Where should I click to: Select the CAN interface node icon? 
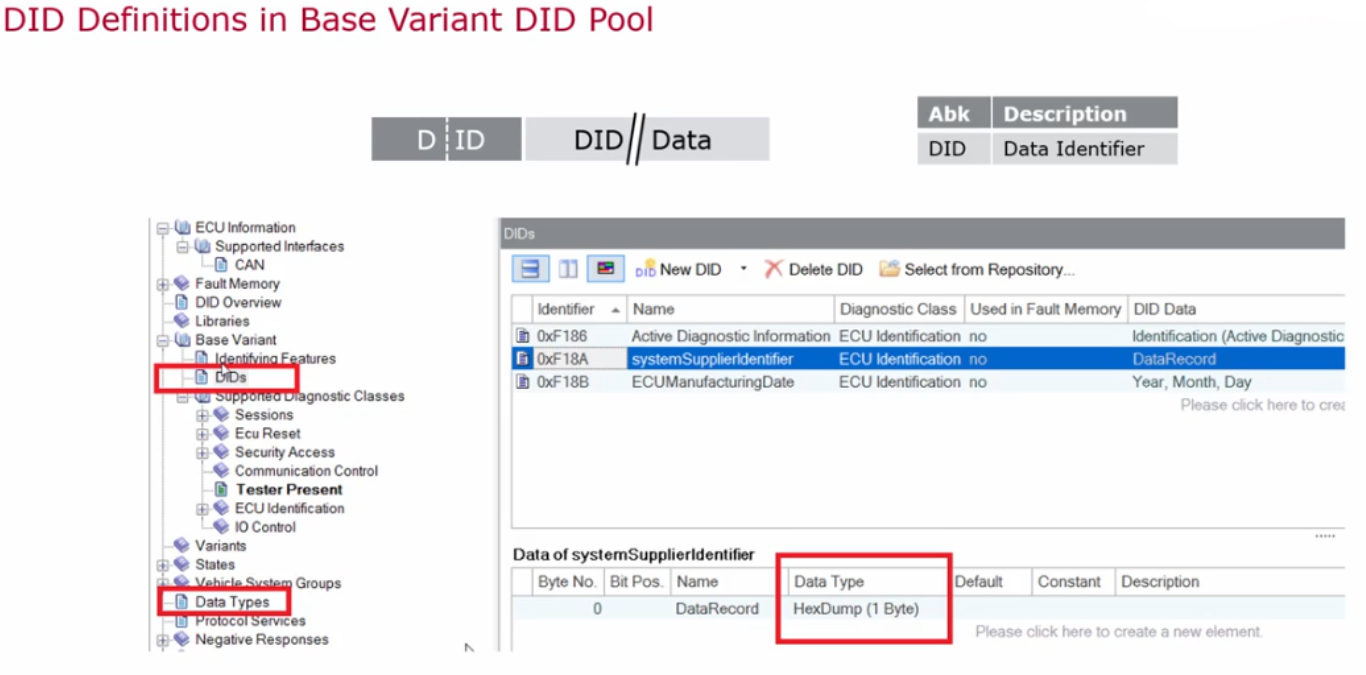[223, 264]
